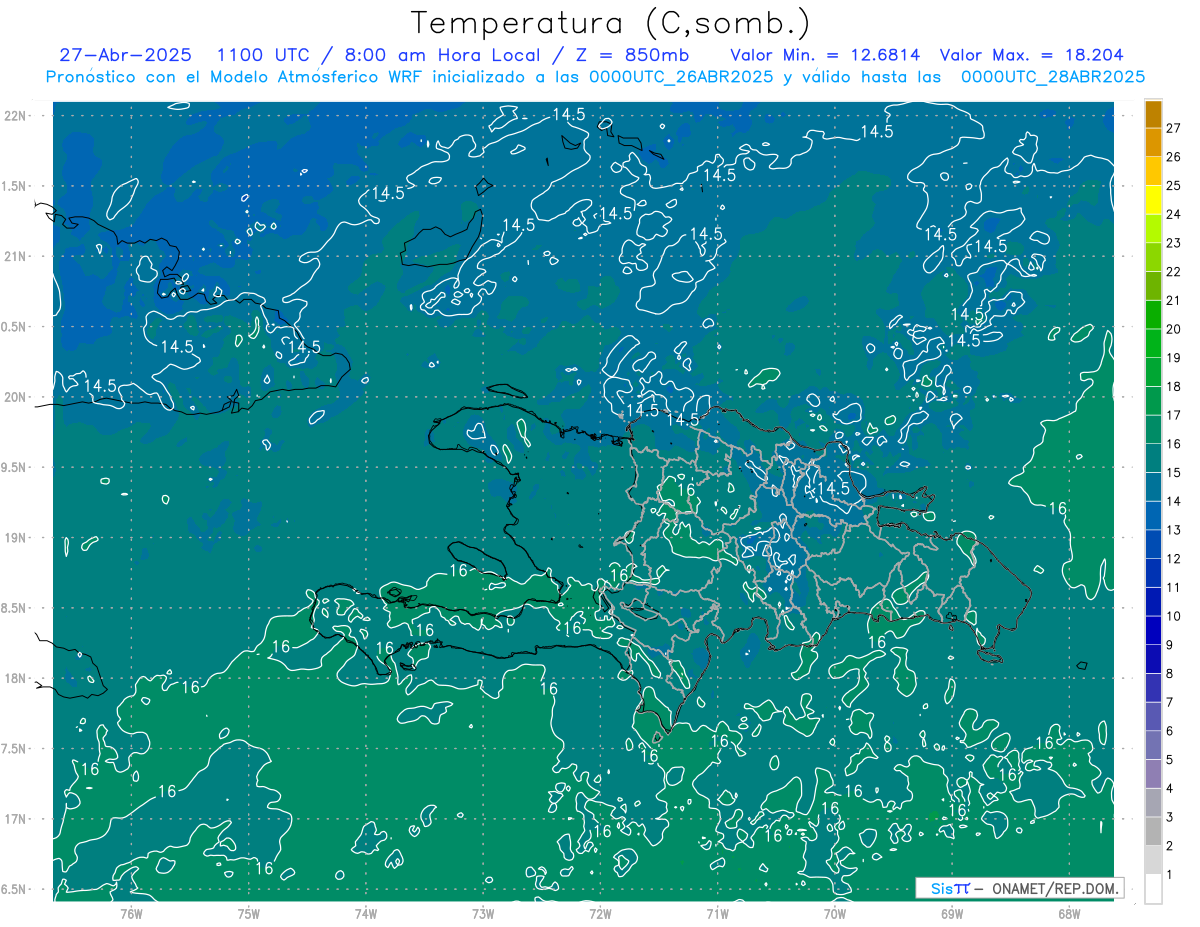The width and height of the screenshot is (1200, 927).
Task: Click the 'Temperatura (C,somb.)' chart title
Action: click(x=610, y=23)
